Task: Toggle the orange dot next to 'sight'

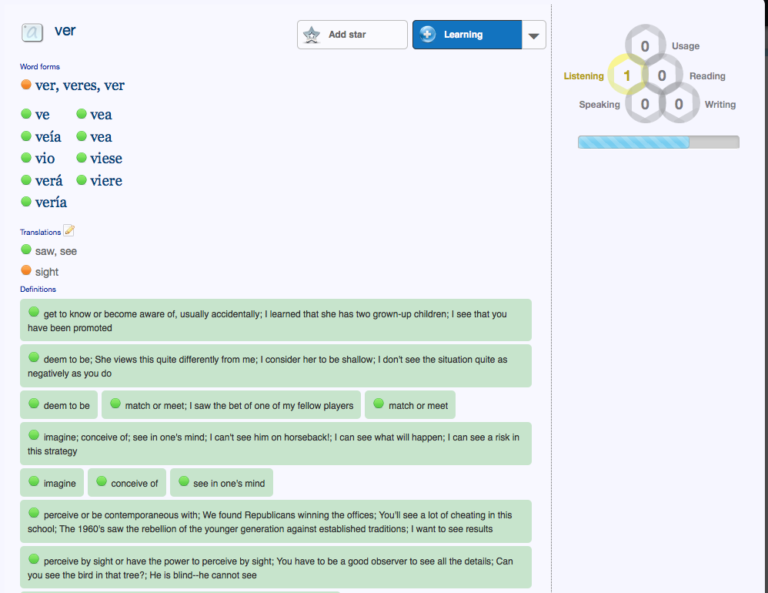Action: pos(26,271)
